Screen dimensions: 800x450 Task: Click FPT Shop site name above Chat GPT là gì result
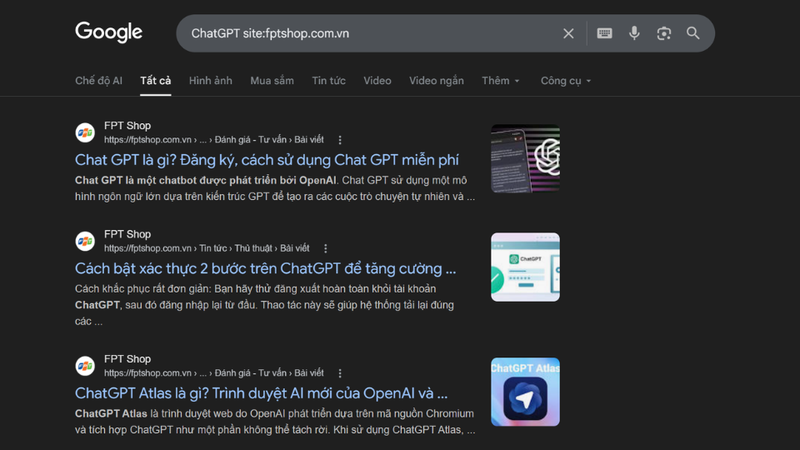(x=127, y=126)
